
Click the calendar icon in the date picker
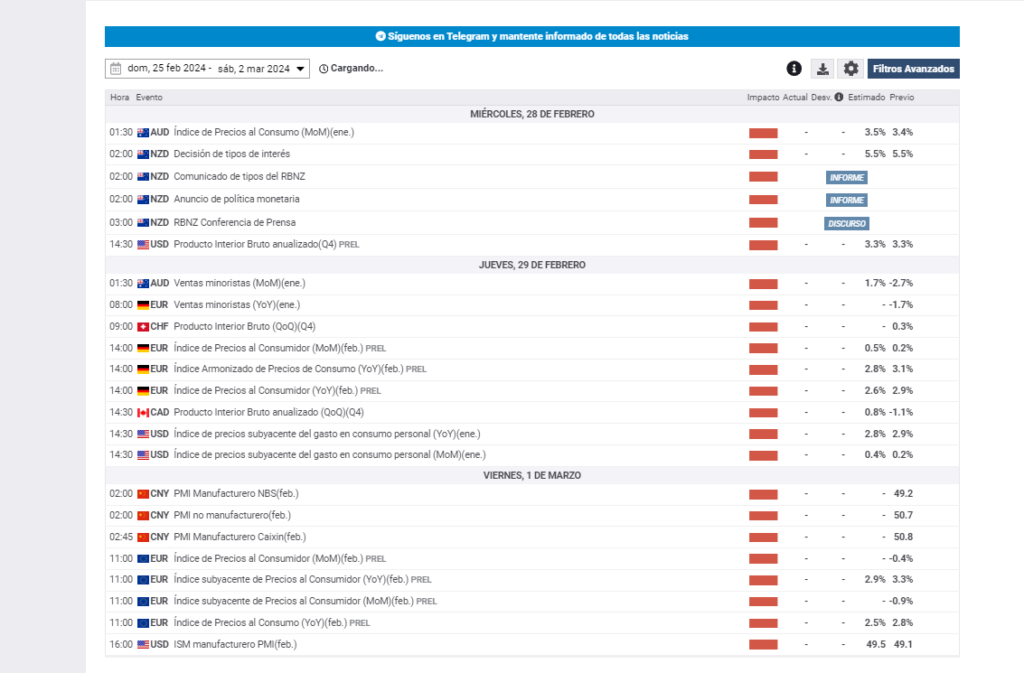(116, 69)
